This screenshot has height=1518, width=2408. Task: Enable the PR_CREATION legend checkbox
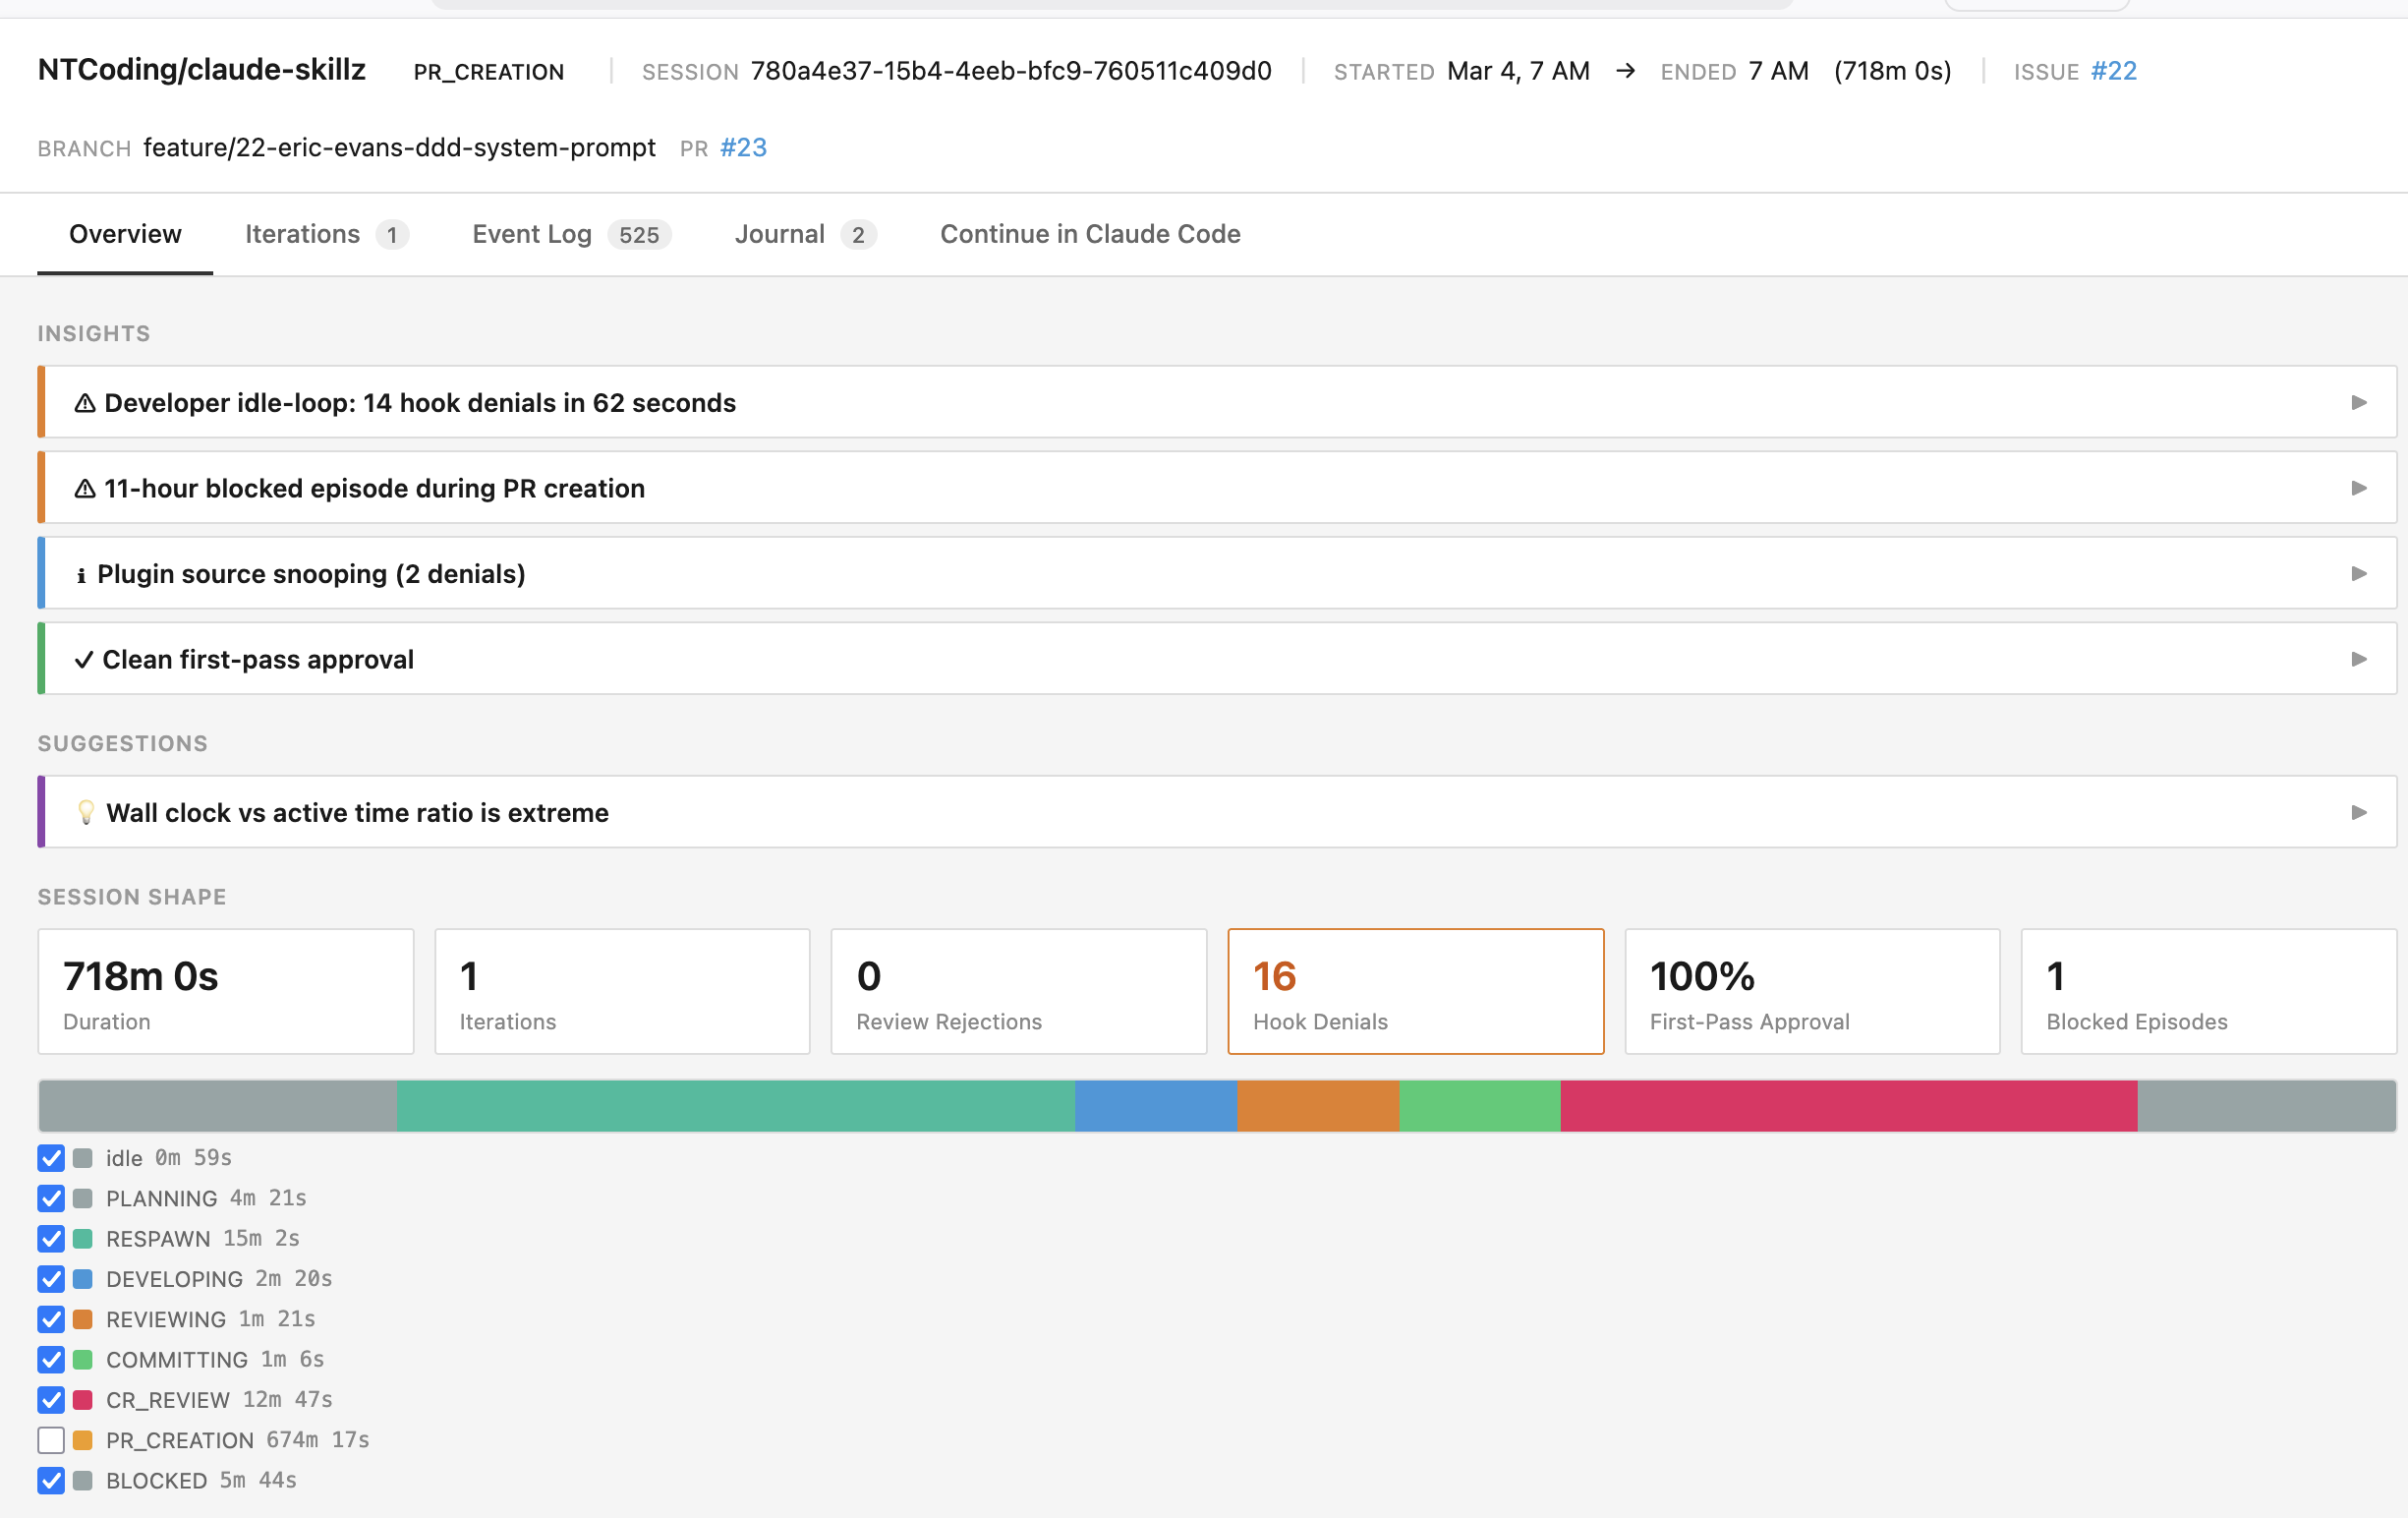(x=51, y=1440)
